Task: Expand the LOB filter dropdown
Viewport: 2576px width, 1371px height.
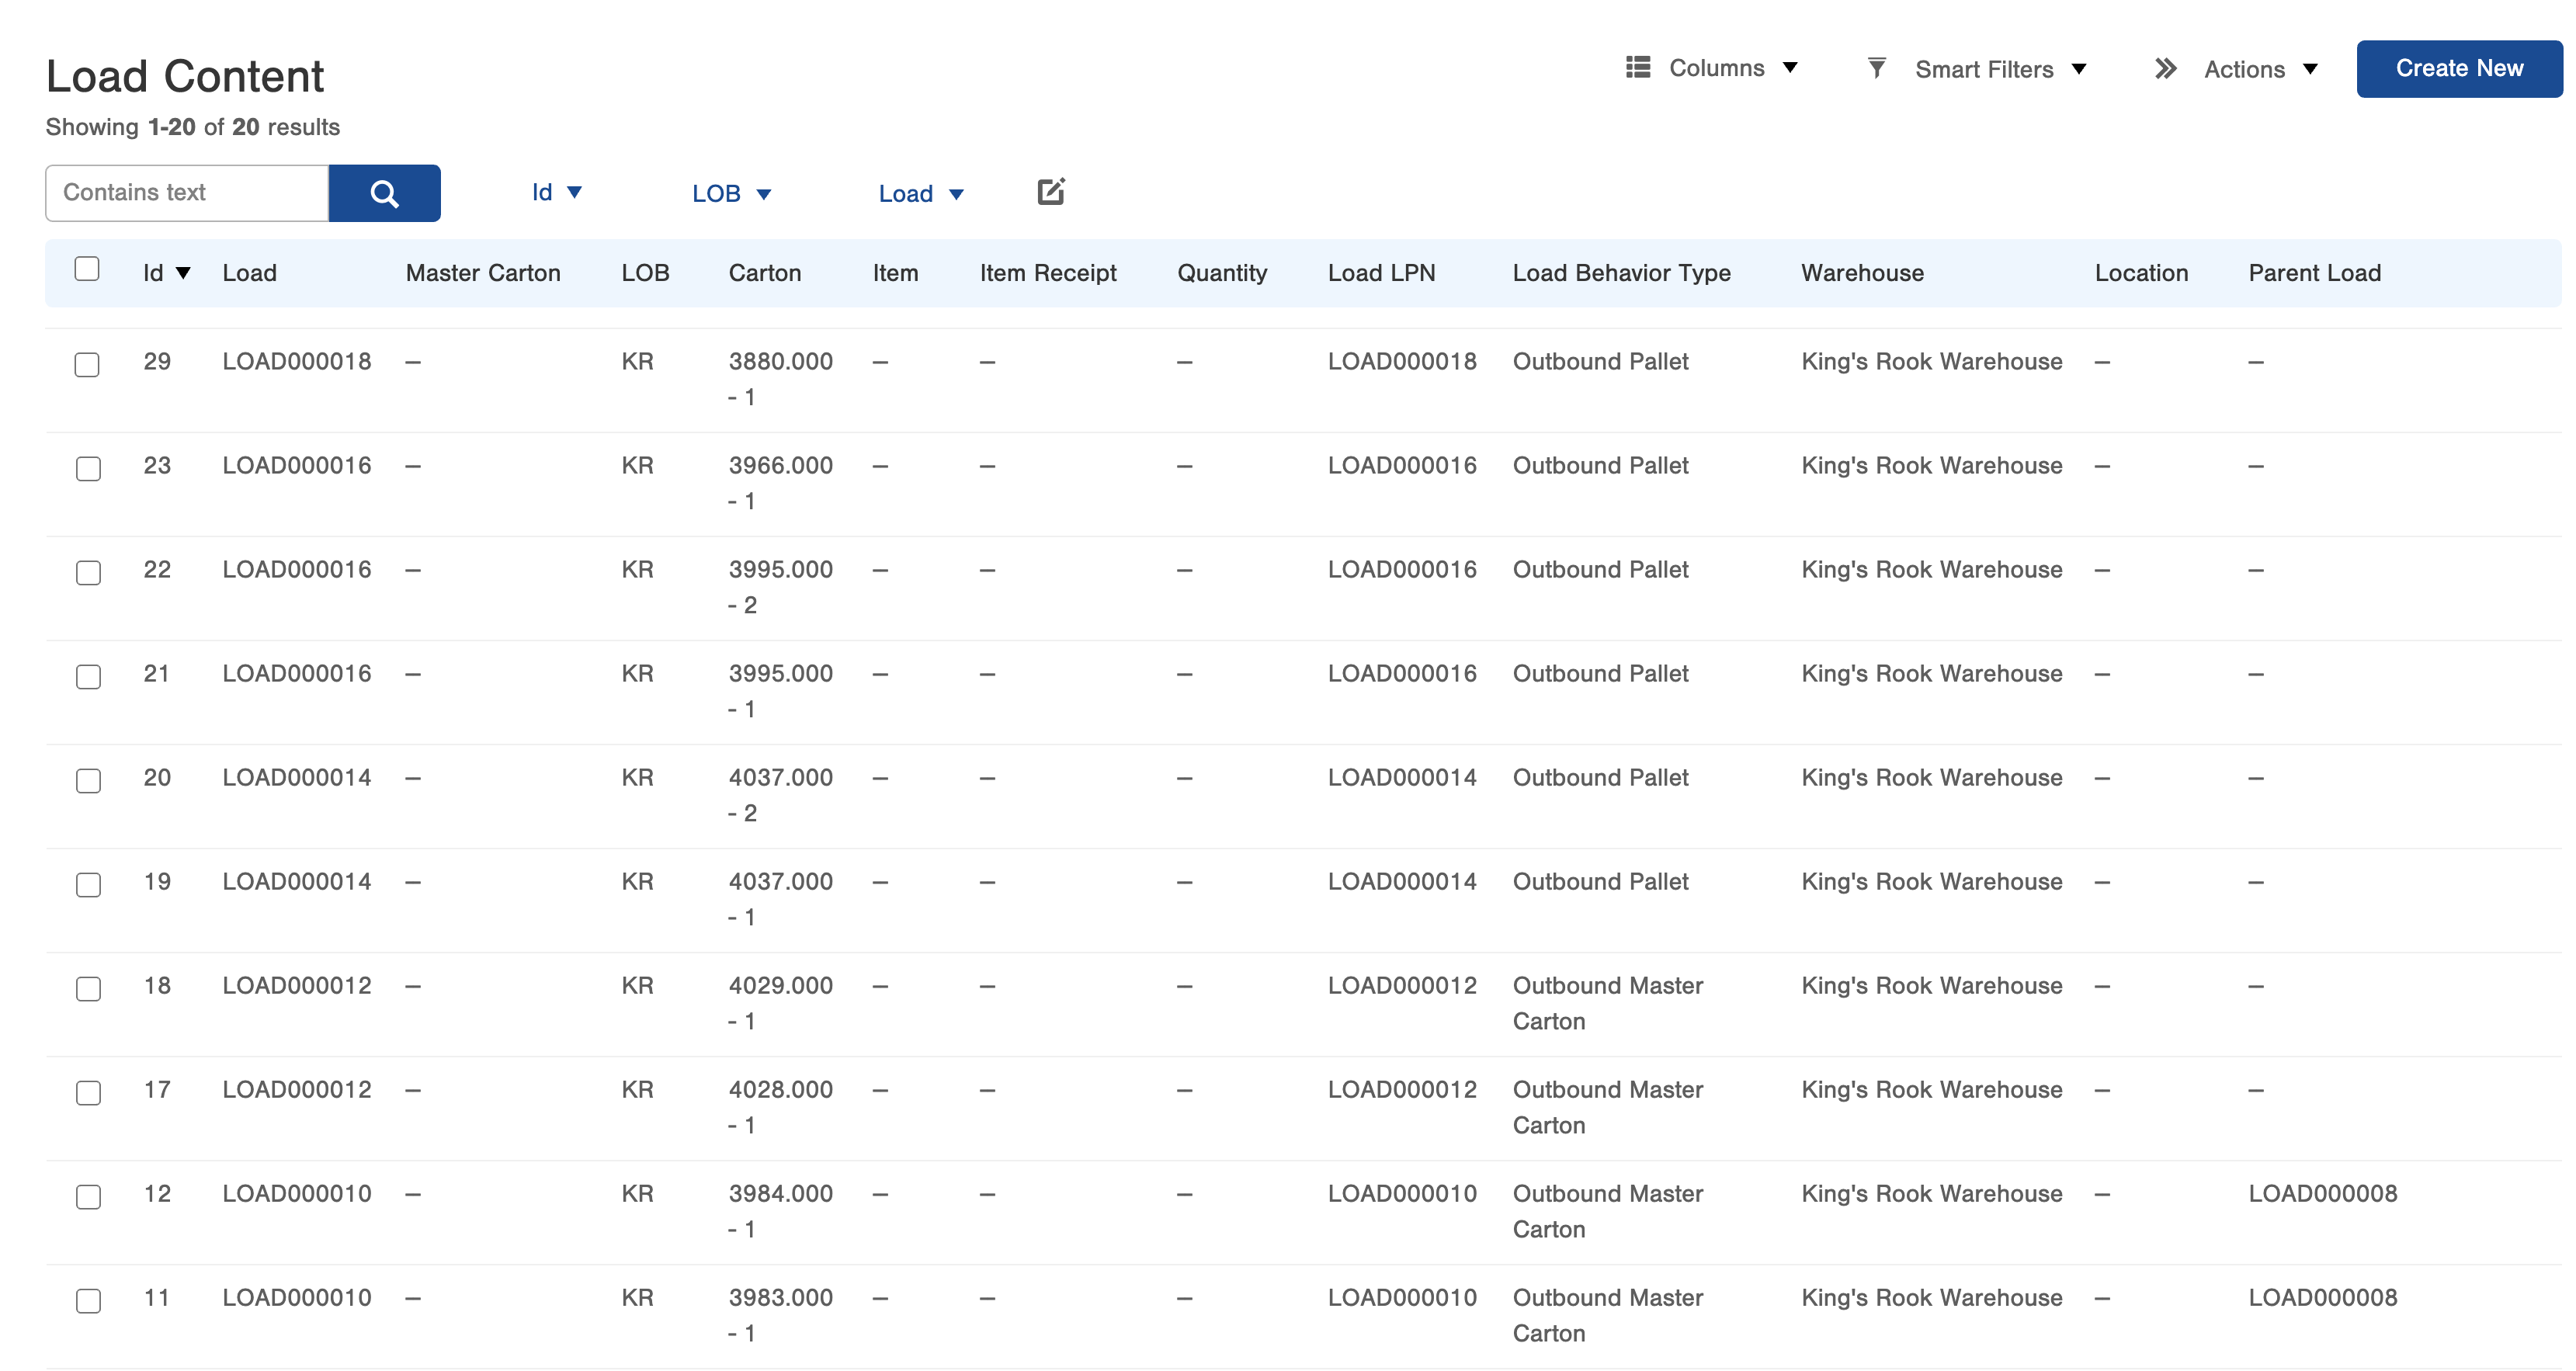Action: pos(731,193)
